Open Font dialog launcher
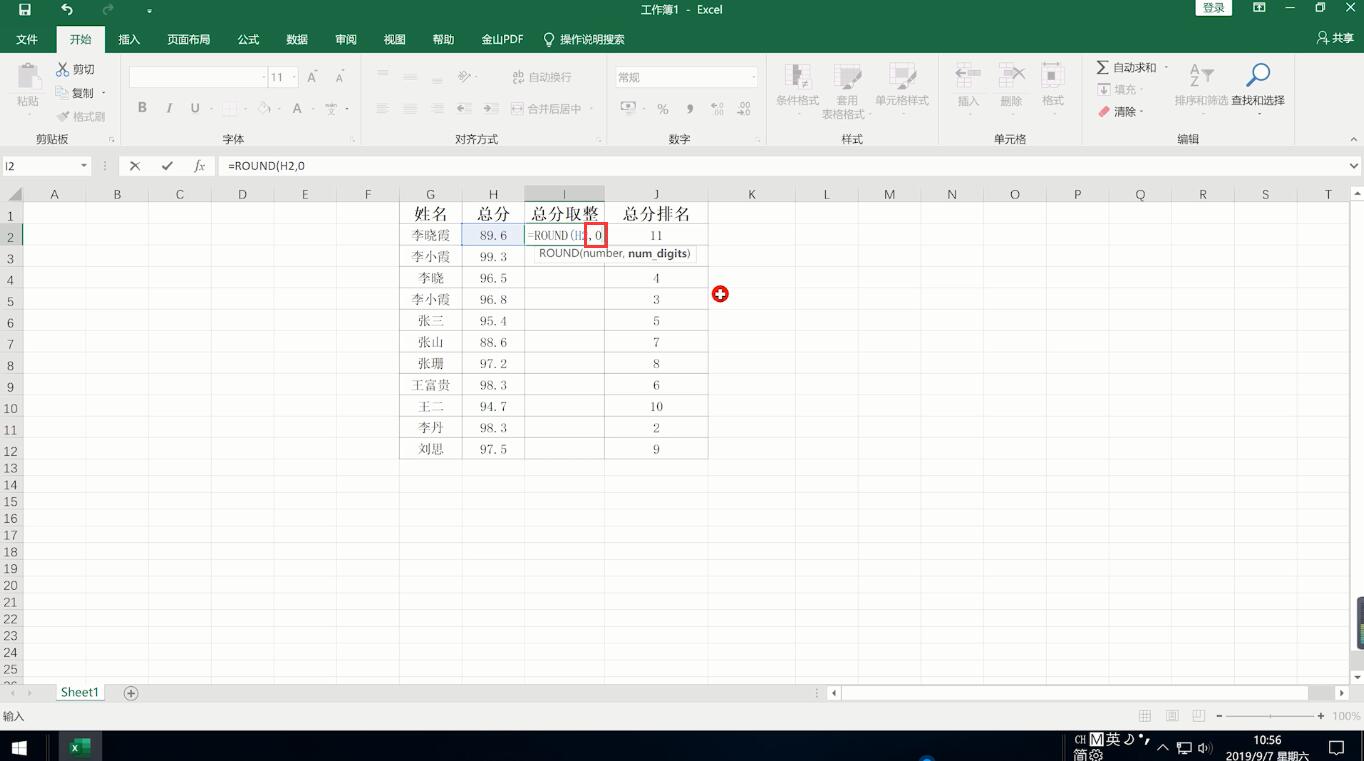Viewport: 1364px width, 761px height. [352, 140]
